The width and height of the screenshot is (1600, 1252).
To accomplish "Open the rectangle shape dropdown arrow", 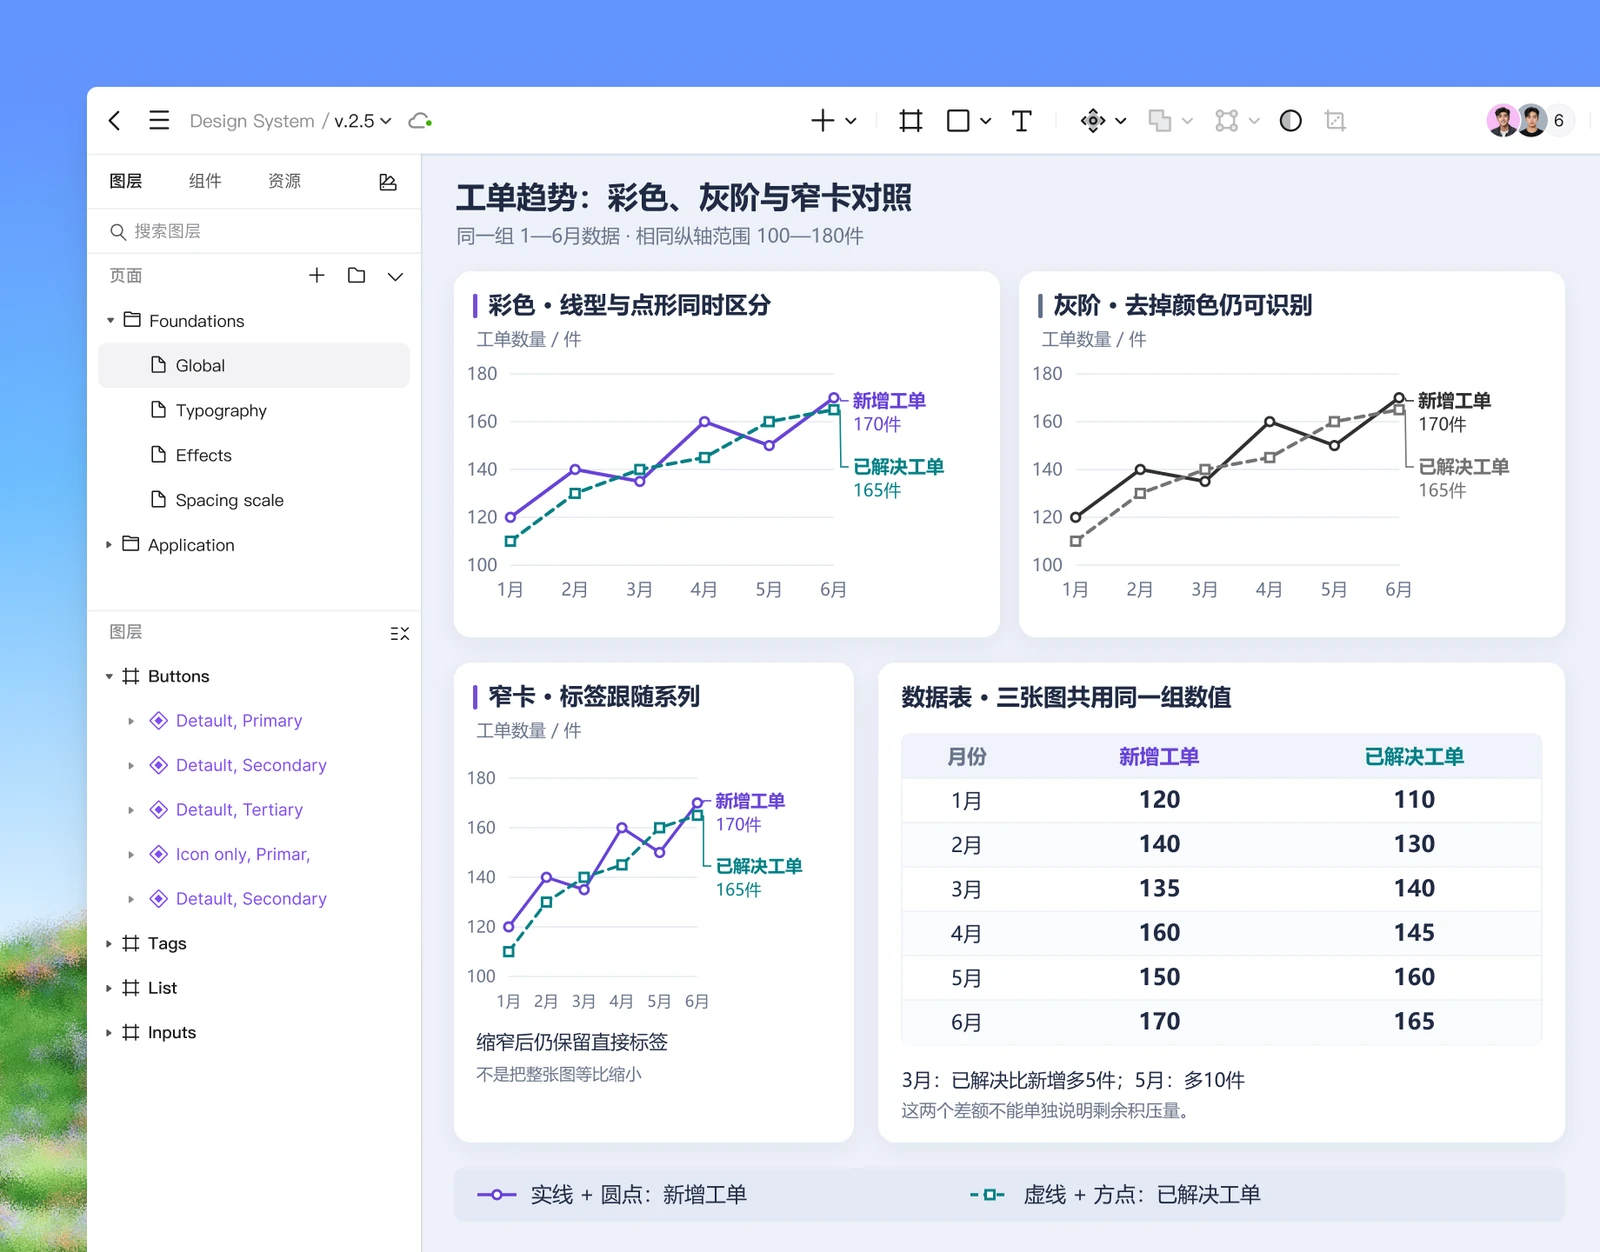I will [x=986, y=121].
